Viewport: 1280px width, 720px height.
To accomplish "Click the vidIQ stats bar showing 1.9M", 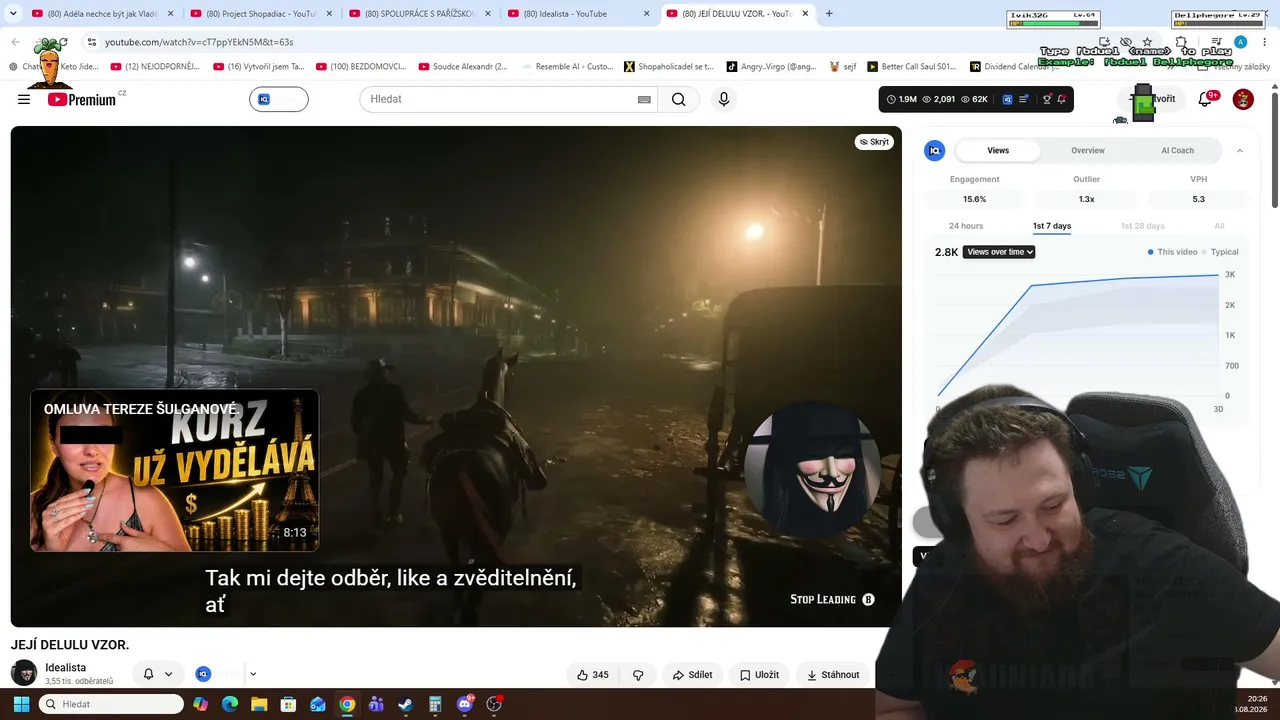I will point(976,99).
